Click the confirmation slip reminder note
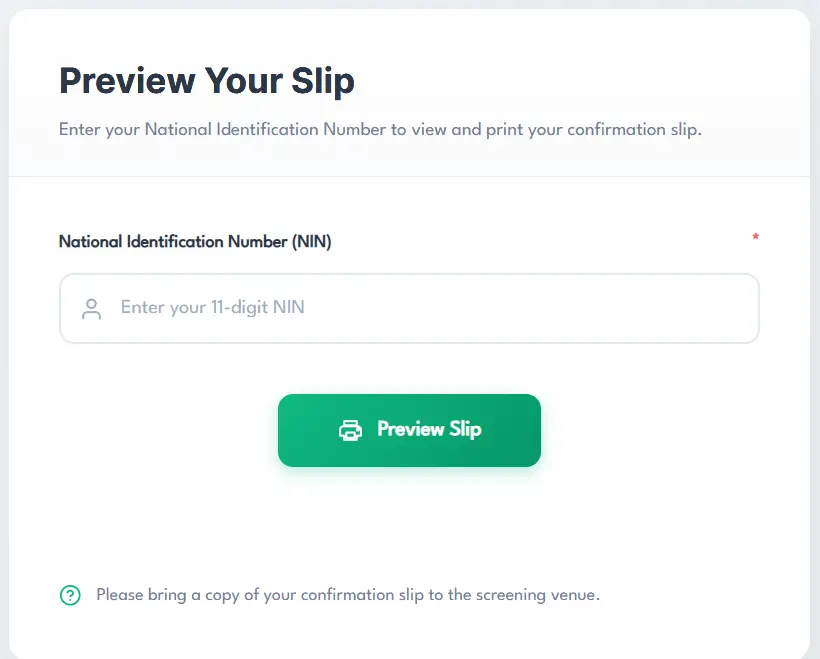Screen dimensions: 820x659 (347, 595)
